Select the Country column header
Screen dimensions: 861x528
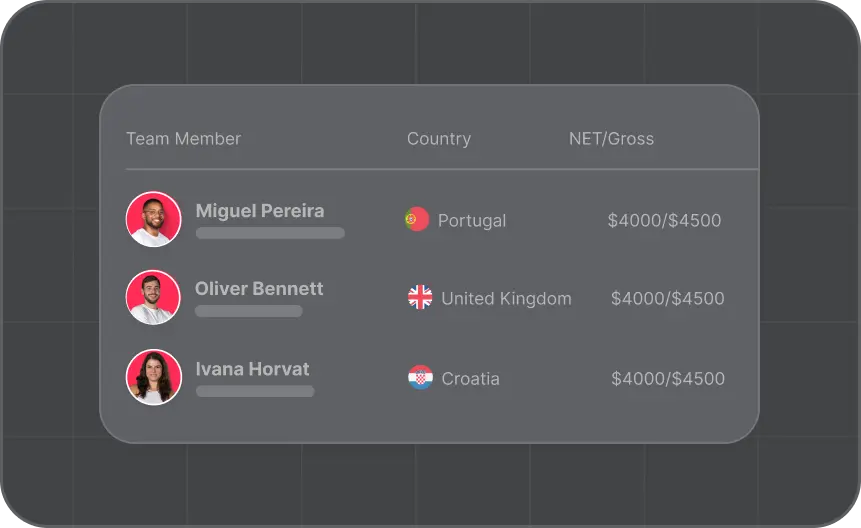(439, 139)
